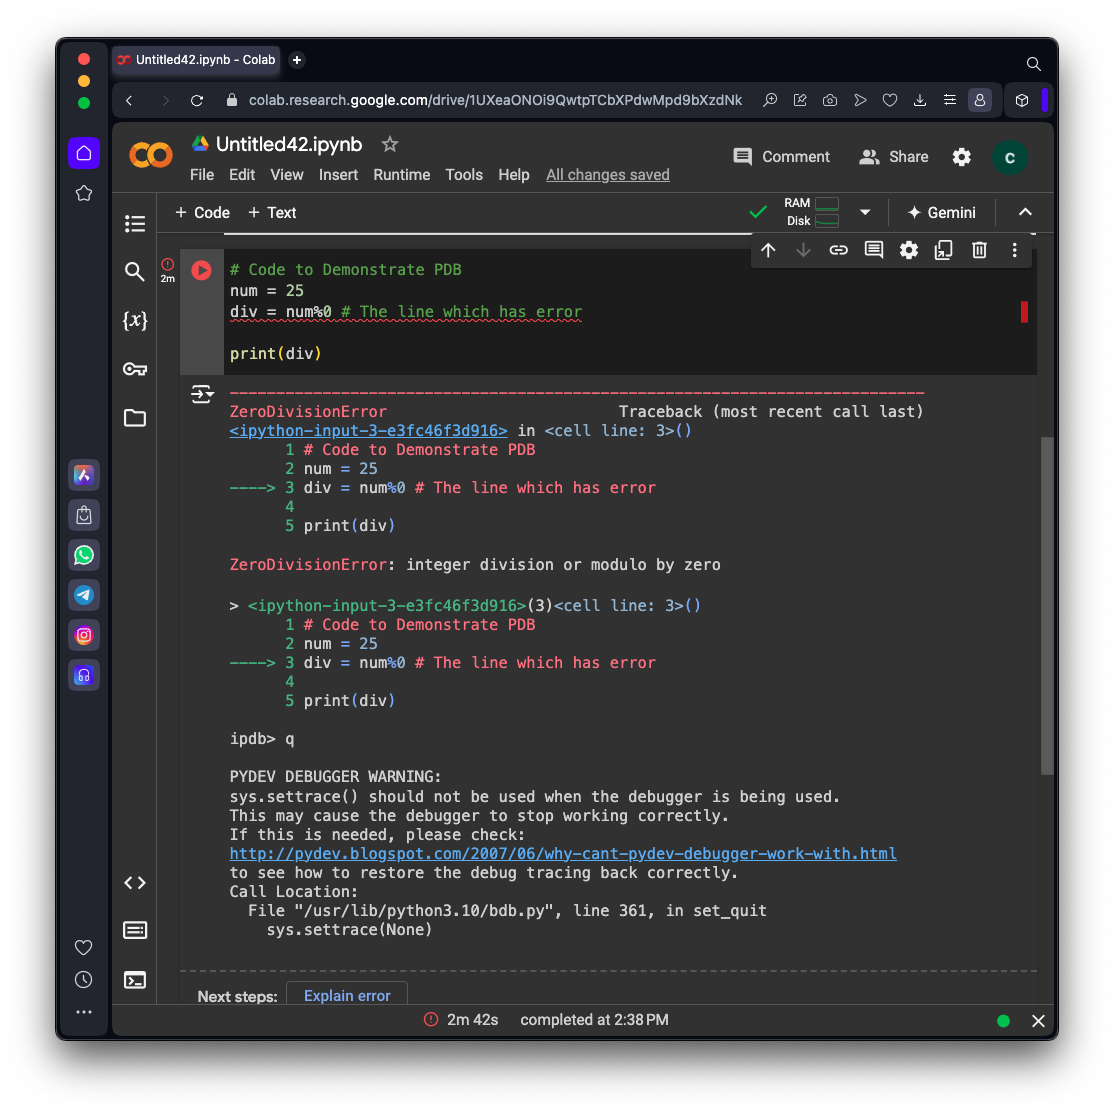Image resolution: width=1114 pixels, height=1114 pixels.
Task: Move cell down arrow
Action: coord(804,250)
